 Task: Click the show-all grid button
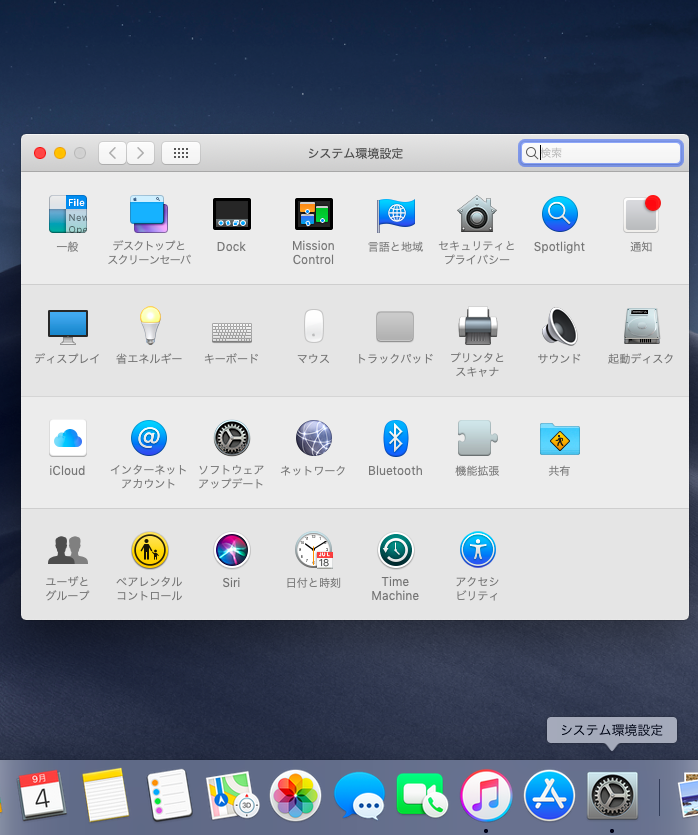[x=181, y=153]
